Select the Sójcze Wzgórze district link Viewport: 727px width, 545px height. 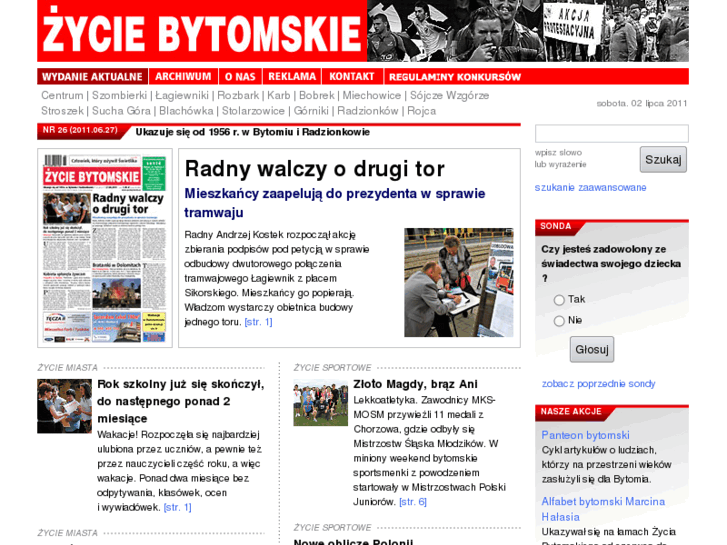[x=449, y=96]
